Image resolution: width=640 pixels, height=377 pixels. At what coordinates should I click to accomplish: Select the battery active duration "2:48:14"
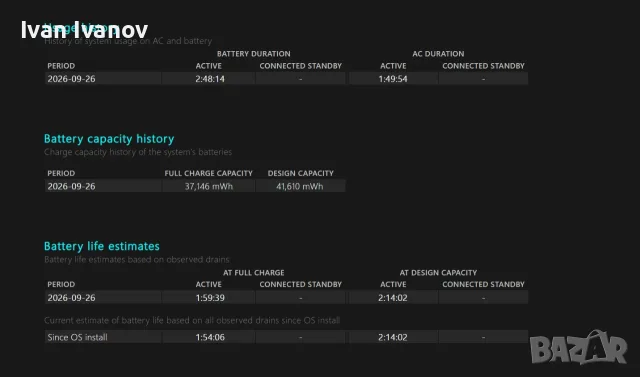coord(210,79)
